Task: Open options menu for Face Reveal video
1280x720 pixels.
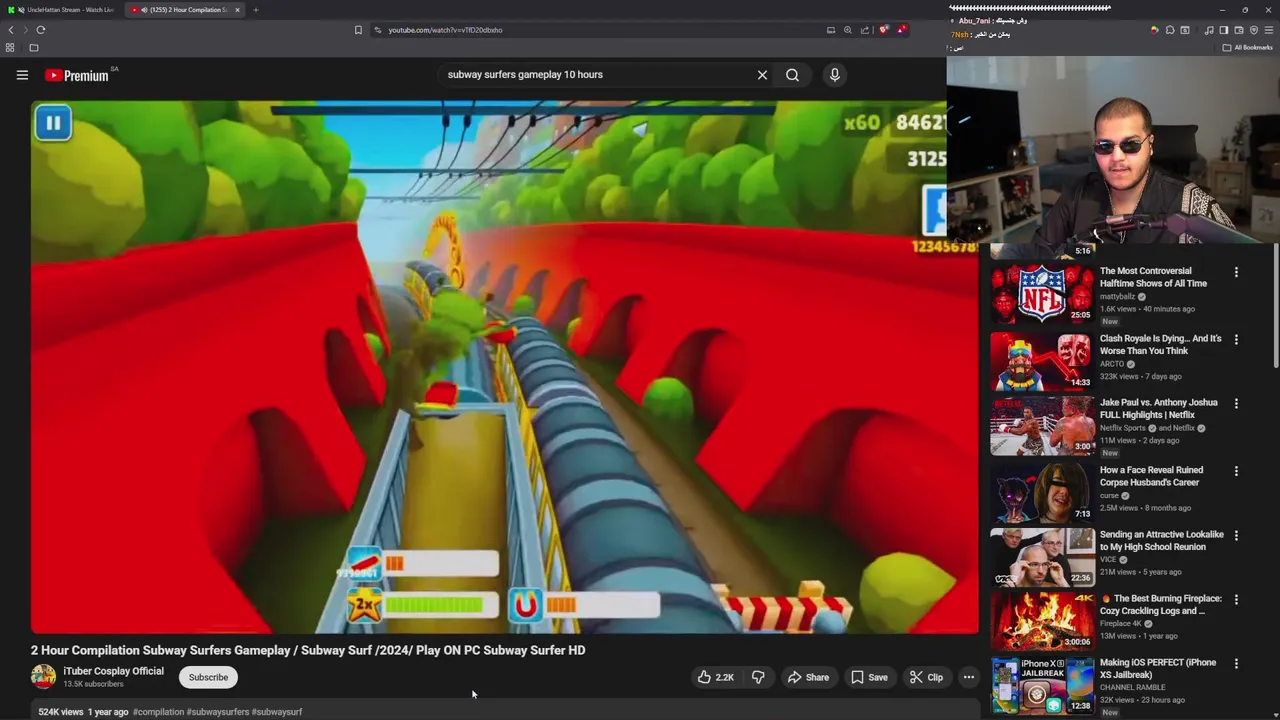Action: (1236, 471)
